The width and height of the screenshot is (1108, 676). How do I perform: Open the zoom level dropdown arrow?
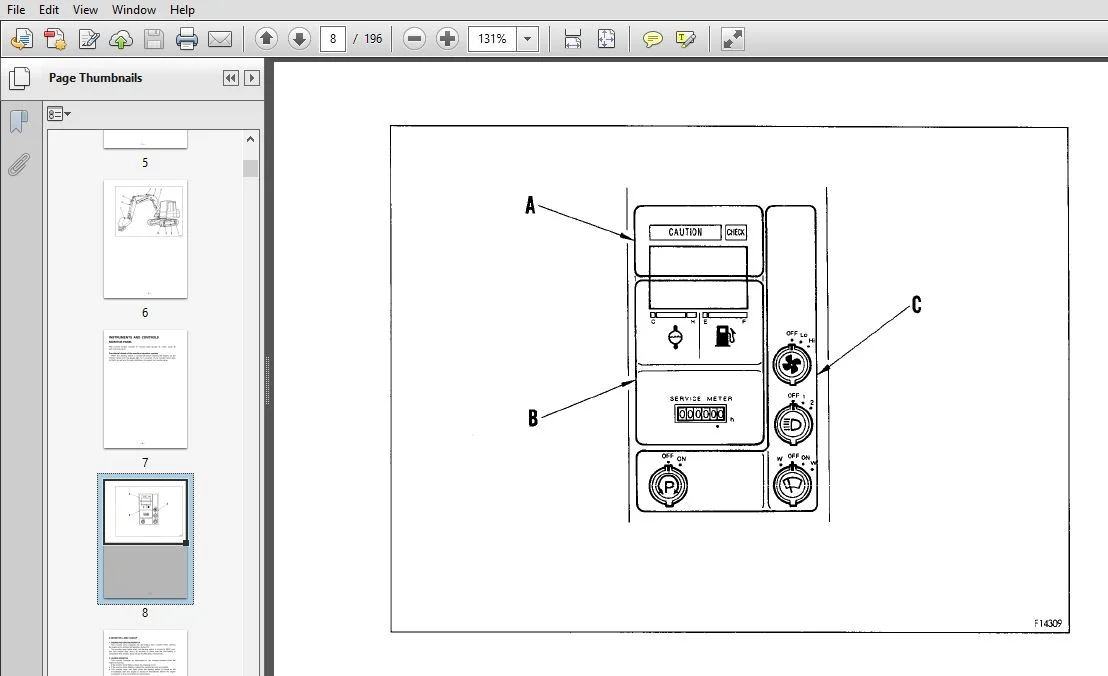527,39
